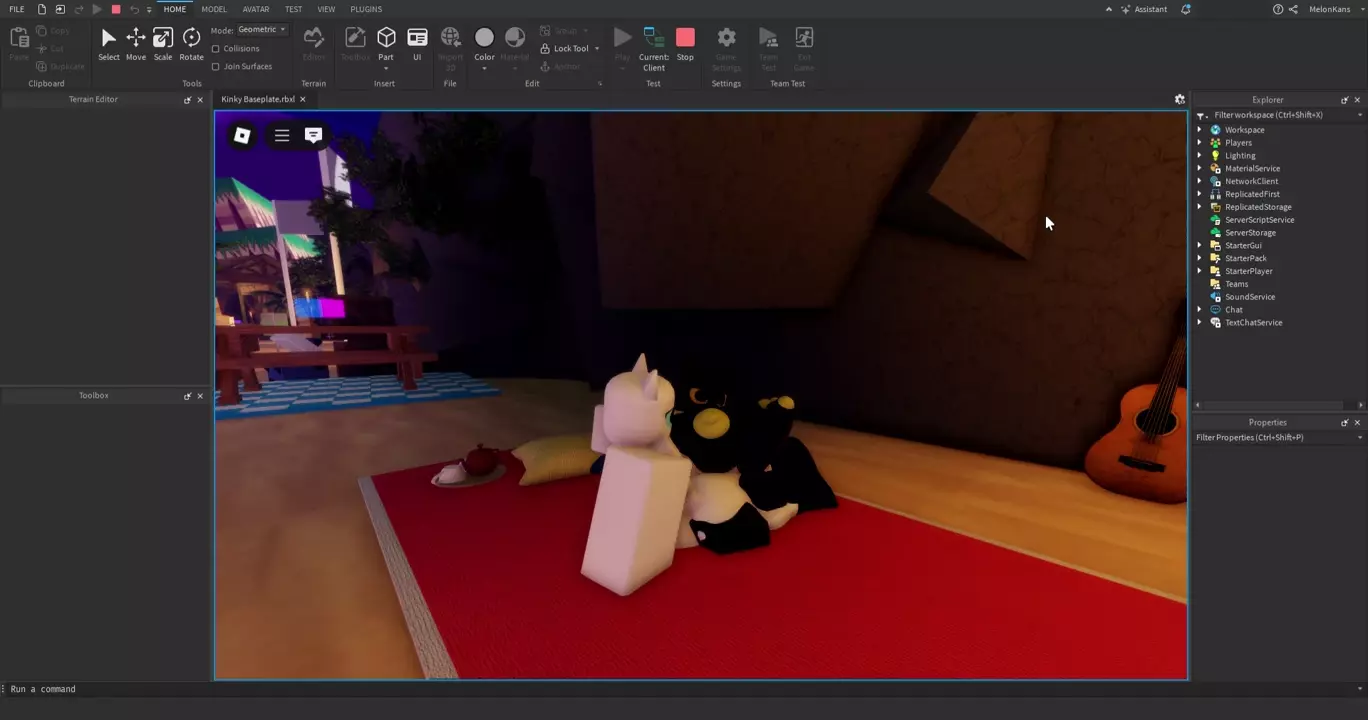
Task: Pick a color with the Color button
Action: [x=484, y=43]
